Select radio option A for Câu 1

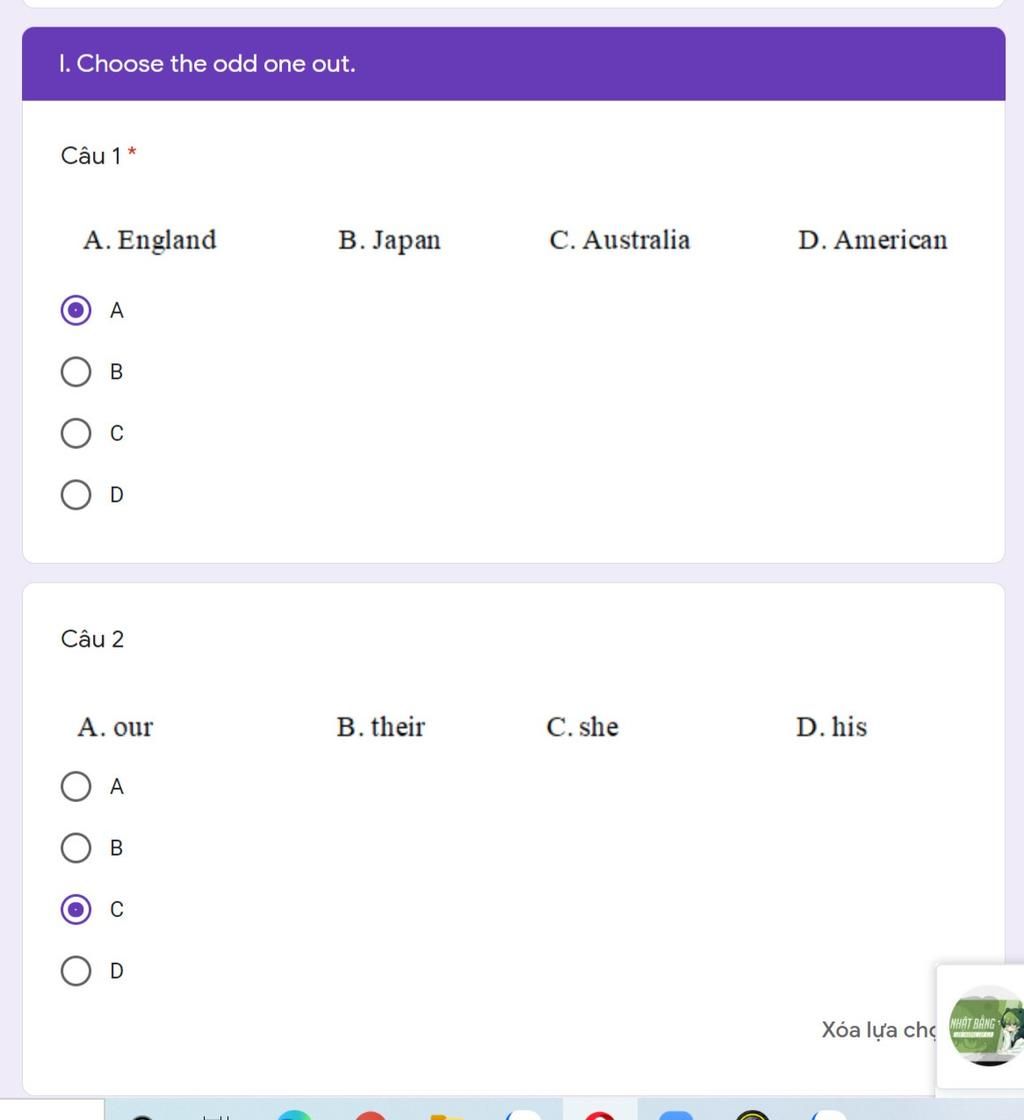[x=76, y=310]
